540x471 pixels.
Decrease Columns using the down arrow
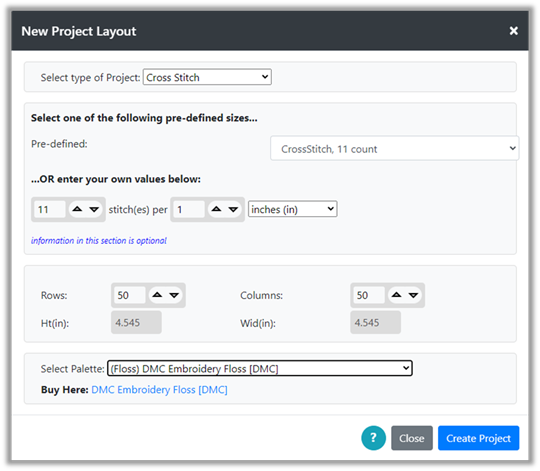[413, 295]
